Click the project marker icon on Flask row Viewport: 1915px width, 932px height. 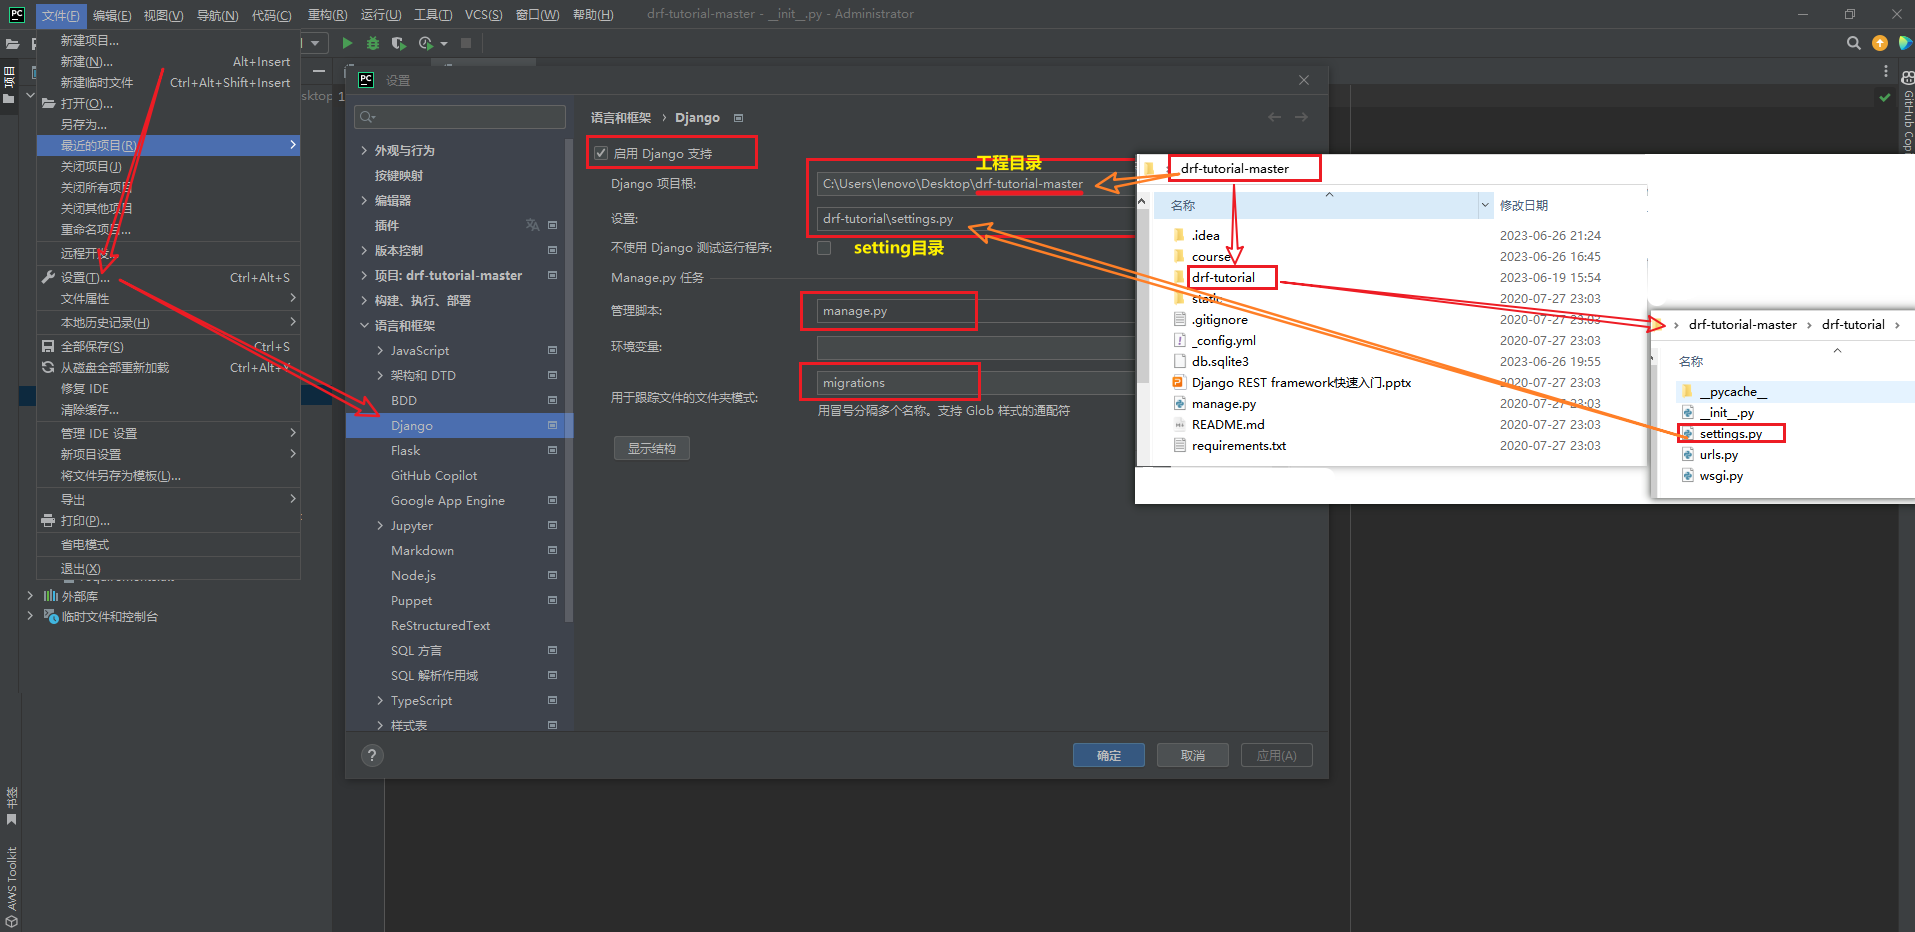tap(552, 450)
